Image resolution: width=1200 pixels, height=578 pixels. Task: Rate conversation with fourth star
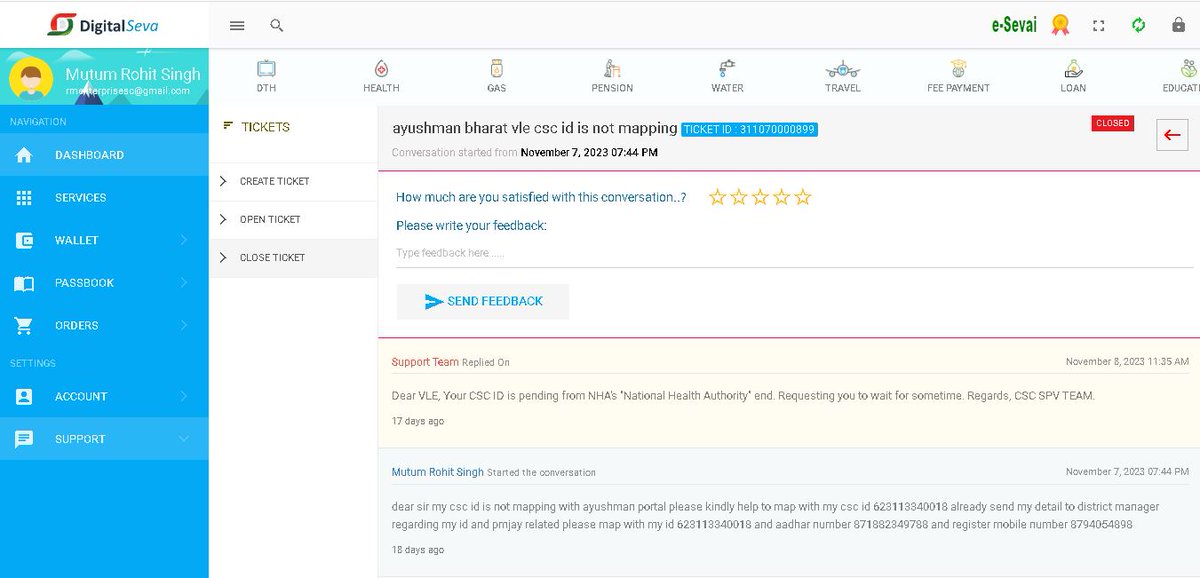pyautogui.click(x=781, y=197)
